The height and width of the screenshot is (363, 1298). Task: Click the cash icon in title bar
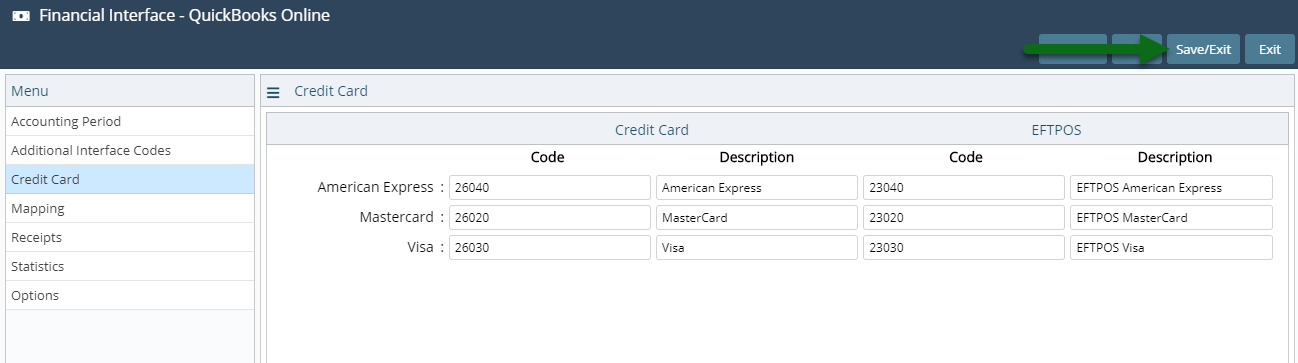[x=20, y=16]
